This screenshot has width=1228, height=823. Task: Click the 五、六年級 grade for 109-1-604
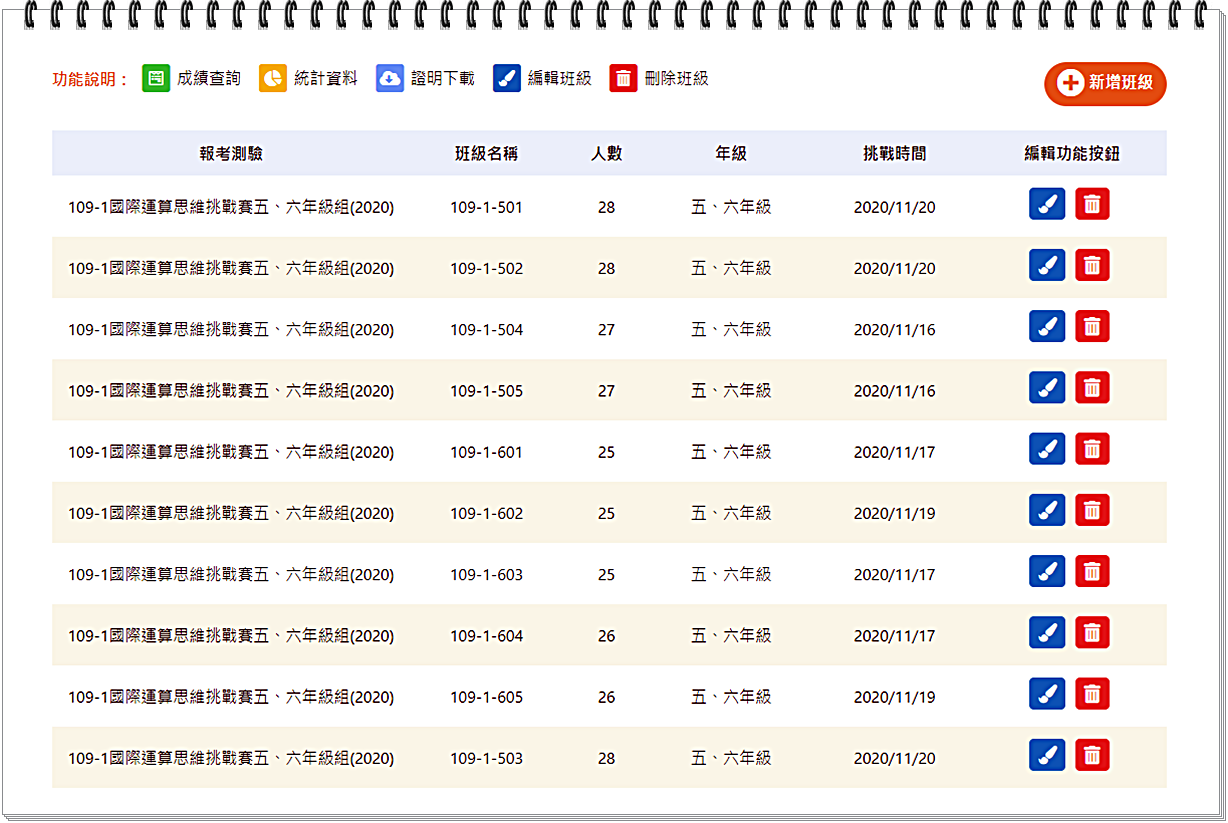tap(731, 636)
